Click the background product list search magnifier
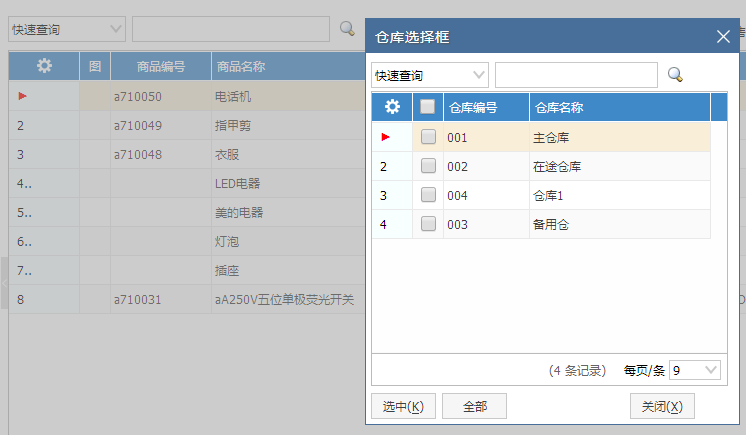The height and width of the screenshot is (435, 746). click(347, 29)
